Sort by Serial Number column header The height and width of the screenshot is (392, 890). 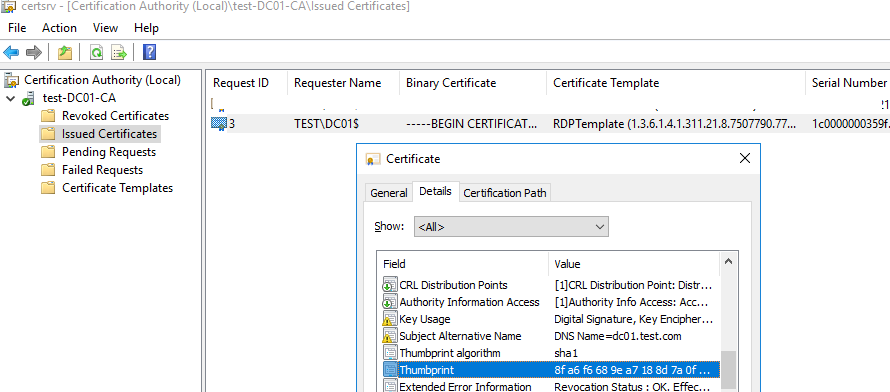point(847,83)
